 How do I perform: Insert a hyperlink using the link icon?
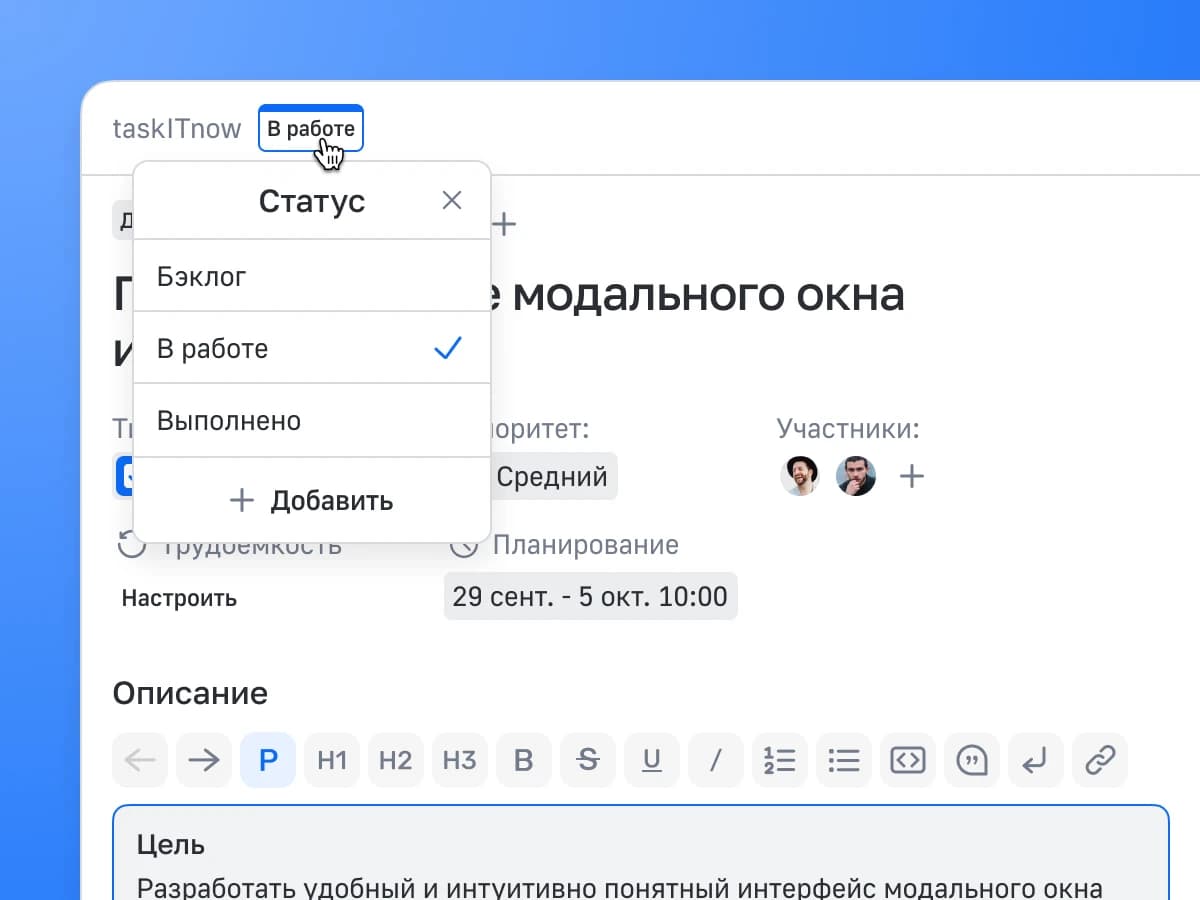[1099, 760]
